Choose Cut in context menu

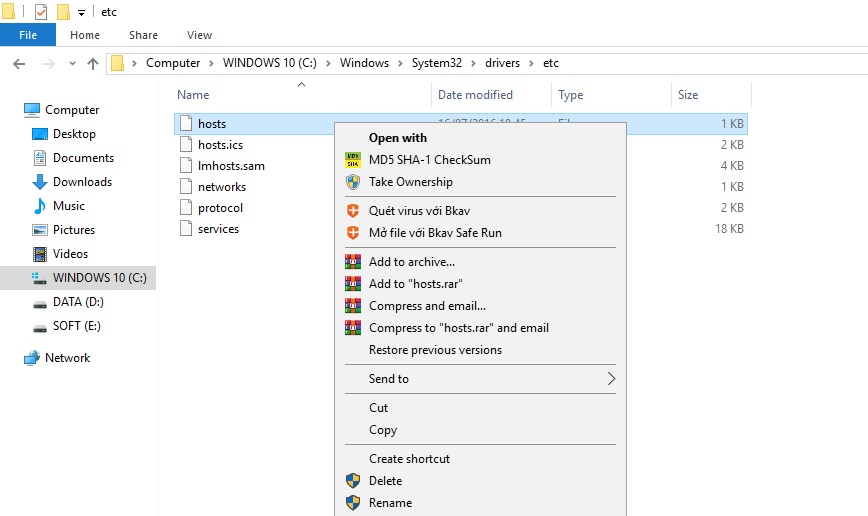(x=480, y=408)
